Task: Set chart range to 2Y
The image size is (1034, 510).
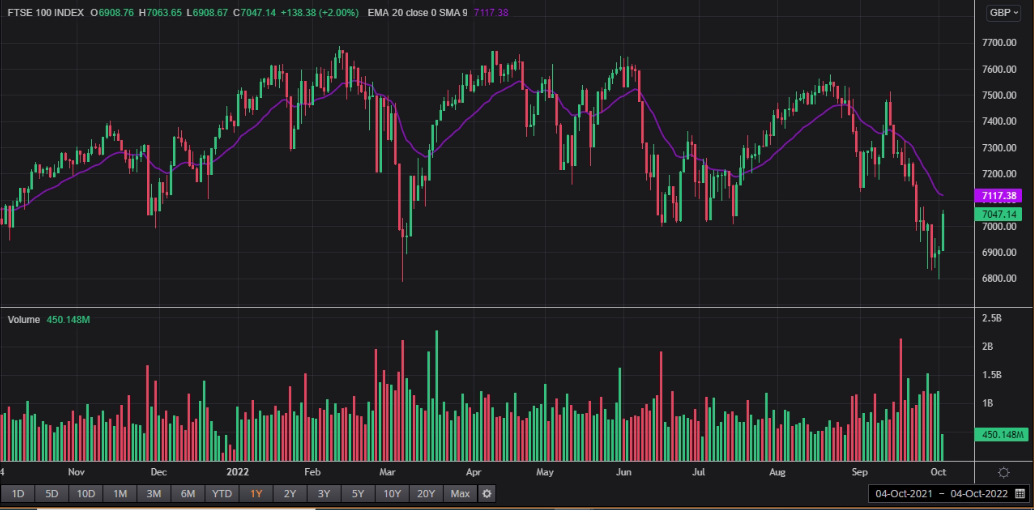Action: pos(289,494)
